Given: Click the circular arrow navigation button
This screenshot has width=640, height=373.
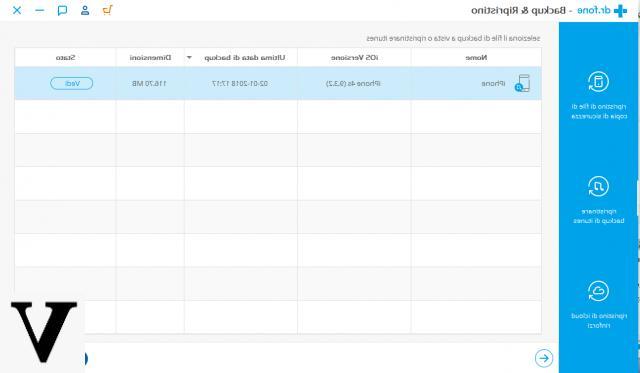Looking at the screenshot, I should [x=544, y=358].
